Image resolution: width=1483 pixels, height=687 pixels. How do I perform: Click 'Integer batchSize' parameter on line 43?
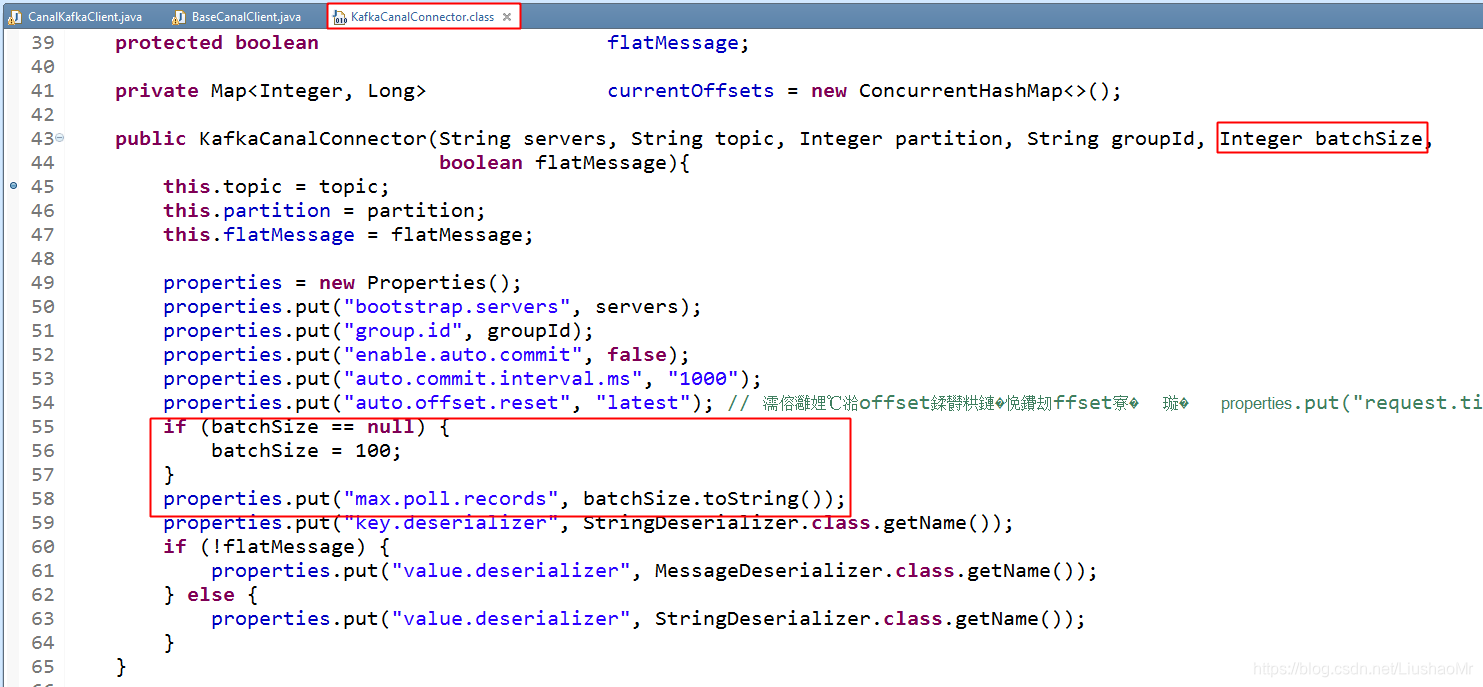(x=1321, y=139)
